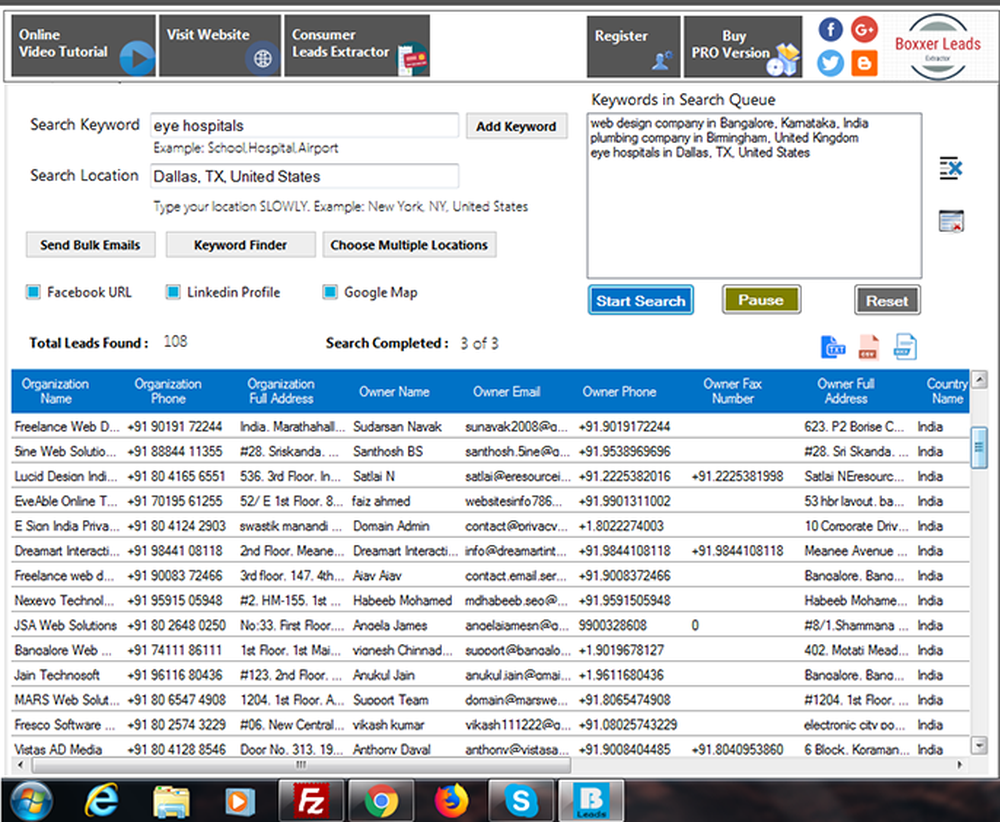Export leads to CSV file icon
Viewport: 1000px width, 822px height.
click(868, 347)
